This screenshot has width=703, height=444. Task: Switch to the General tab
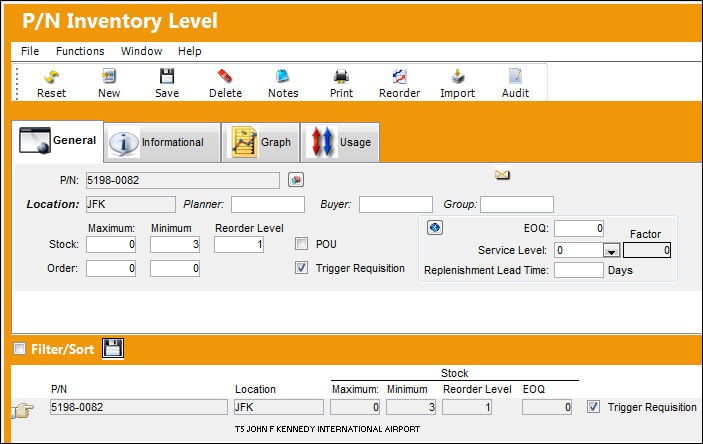click(58, 141)
